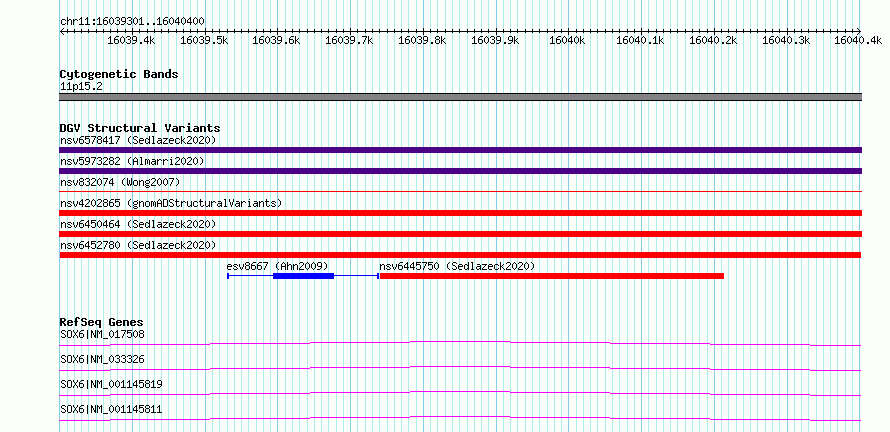Image resolution: width=890 pixels, height=432 pixels.
Task: Select the red nsv4202865 variant bar
Action: coord(460,213)
